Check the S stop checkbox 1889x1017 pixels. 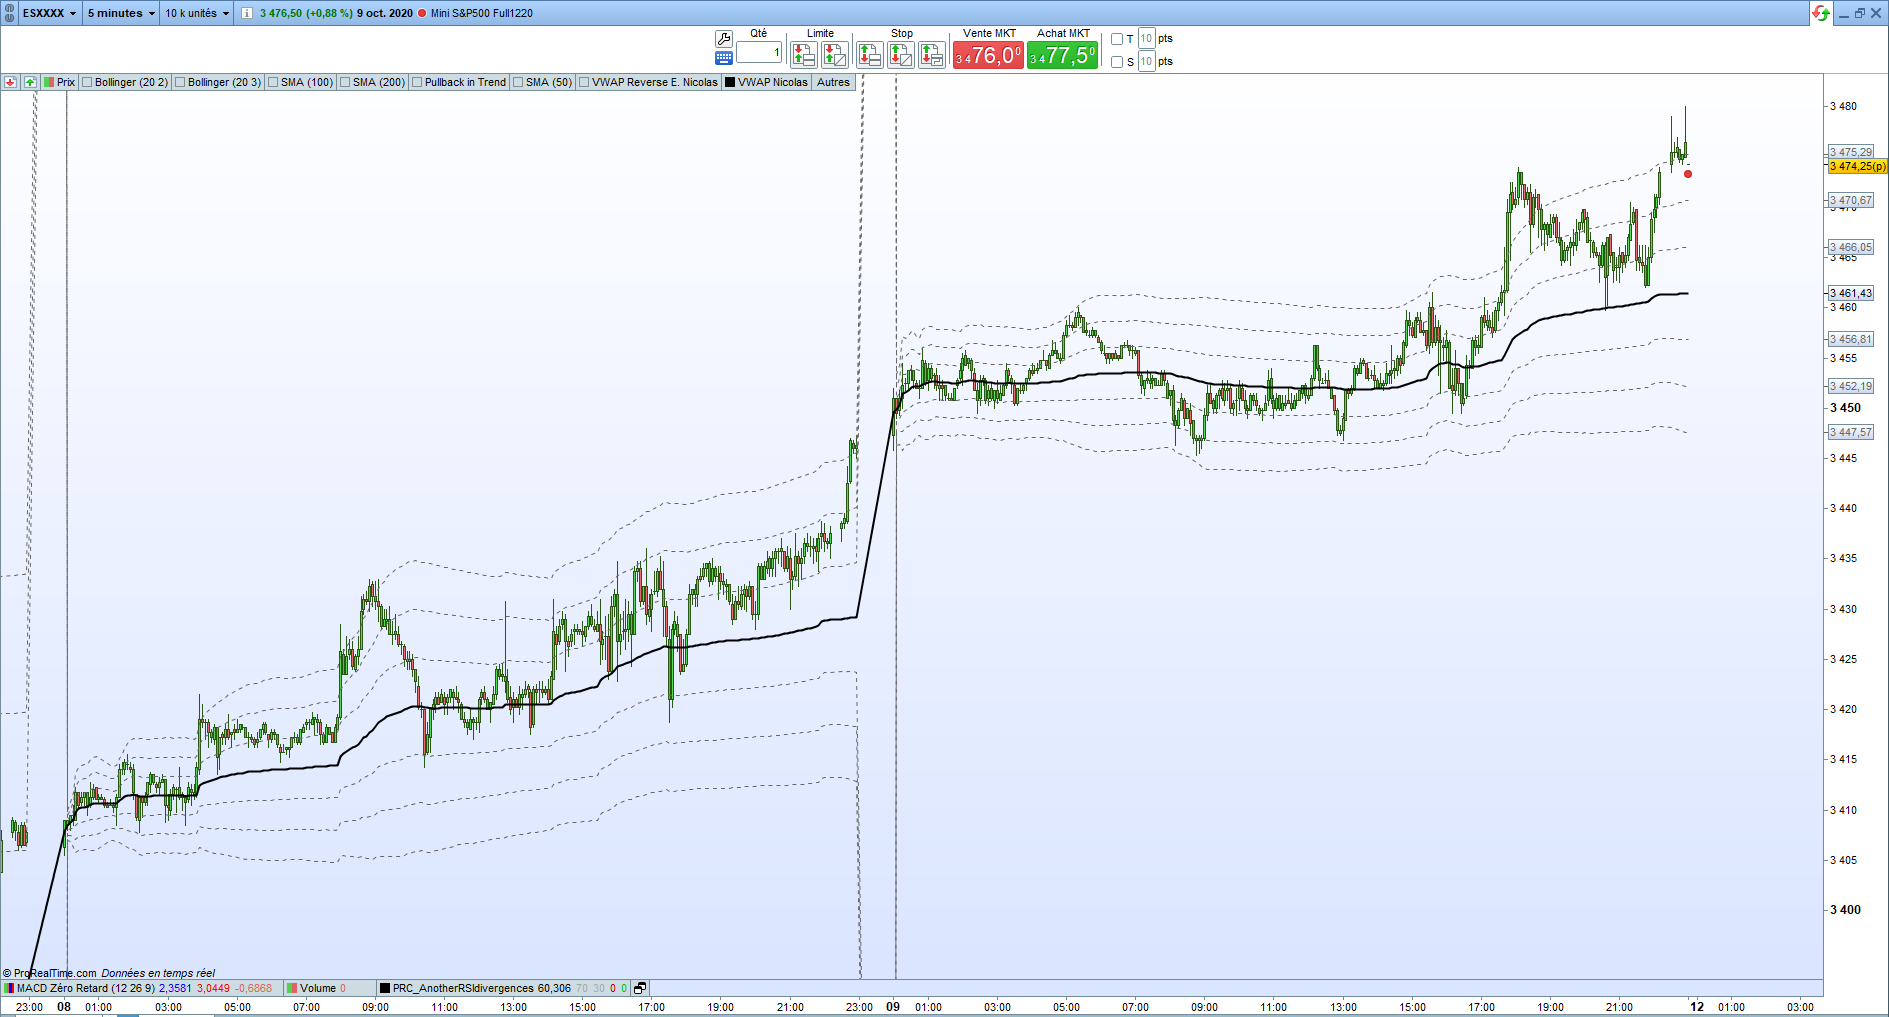point(1117,62)
